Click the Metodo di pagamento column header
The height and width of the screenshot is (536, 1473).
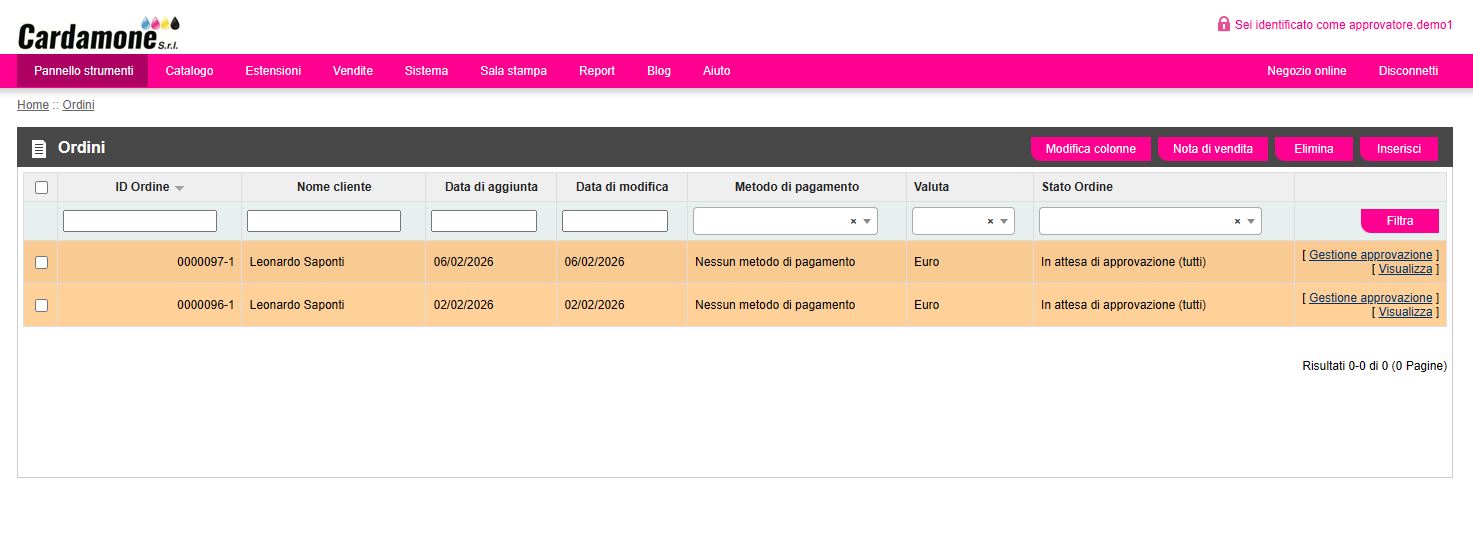point(797,187)
